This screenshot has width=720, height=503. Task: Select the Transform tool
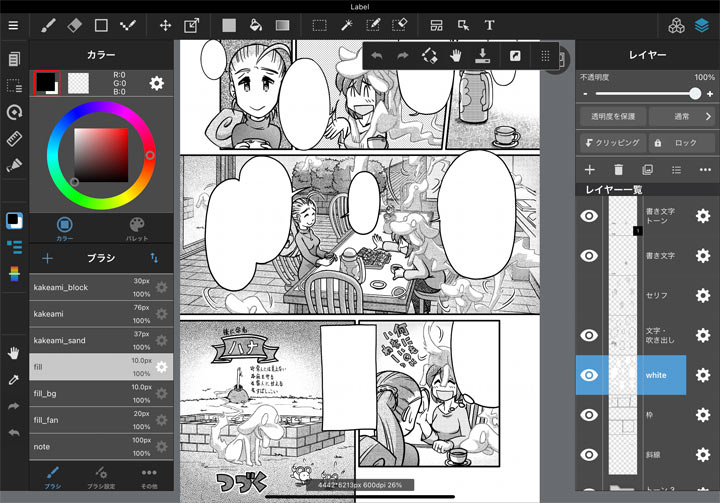191,25
